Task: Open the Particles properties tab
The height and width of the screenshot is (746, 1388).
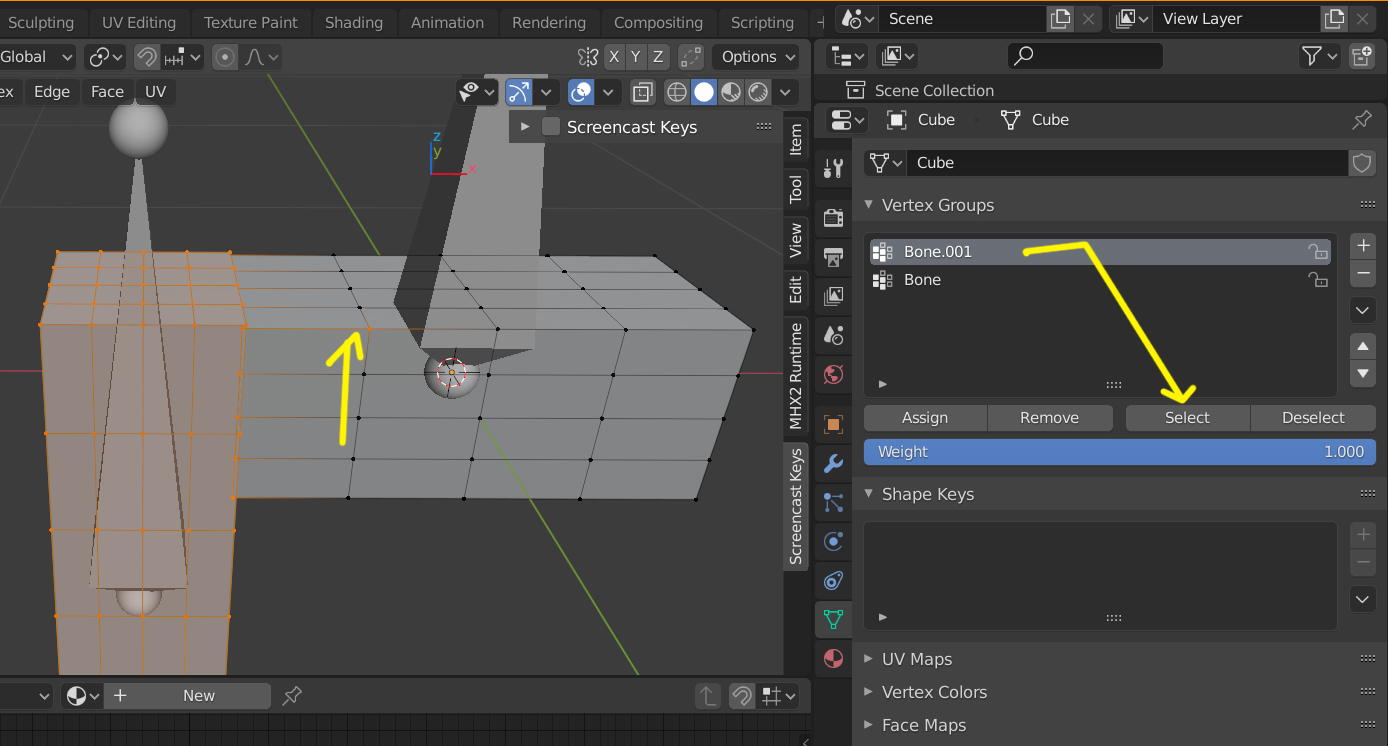Action: tap(833, 502)
